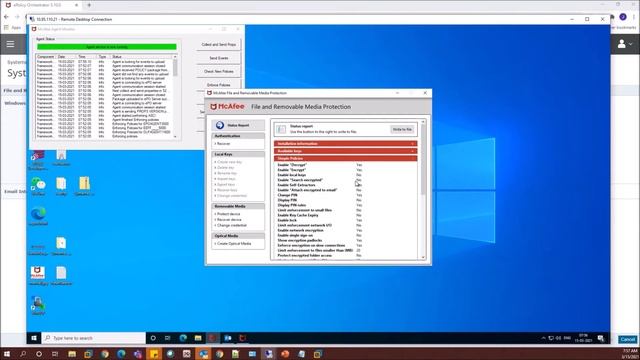Image resolution: width=640 pixels, height=360 pixels.
Task: Open Change credential under Removable Media
Action: point(231,225)
